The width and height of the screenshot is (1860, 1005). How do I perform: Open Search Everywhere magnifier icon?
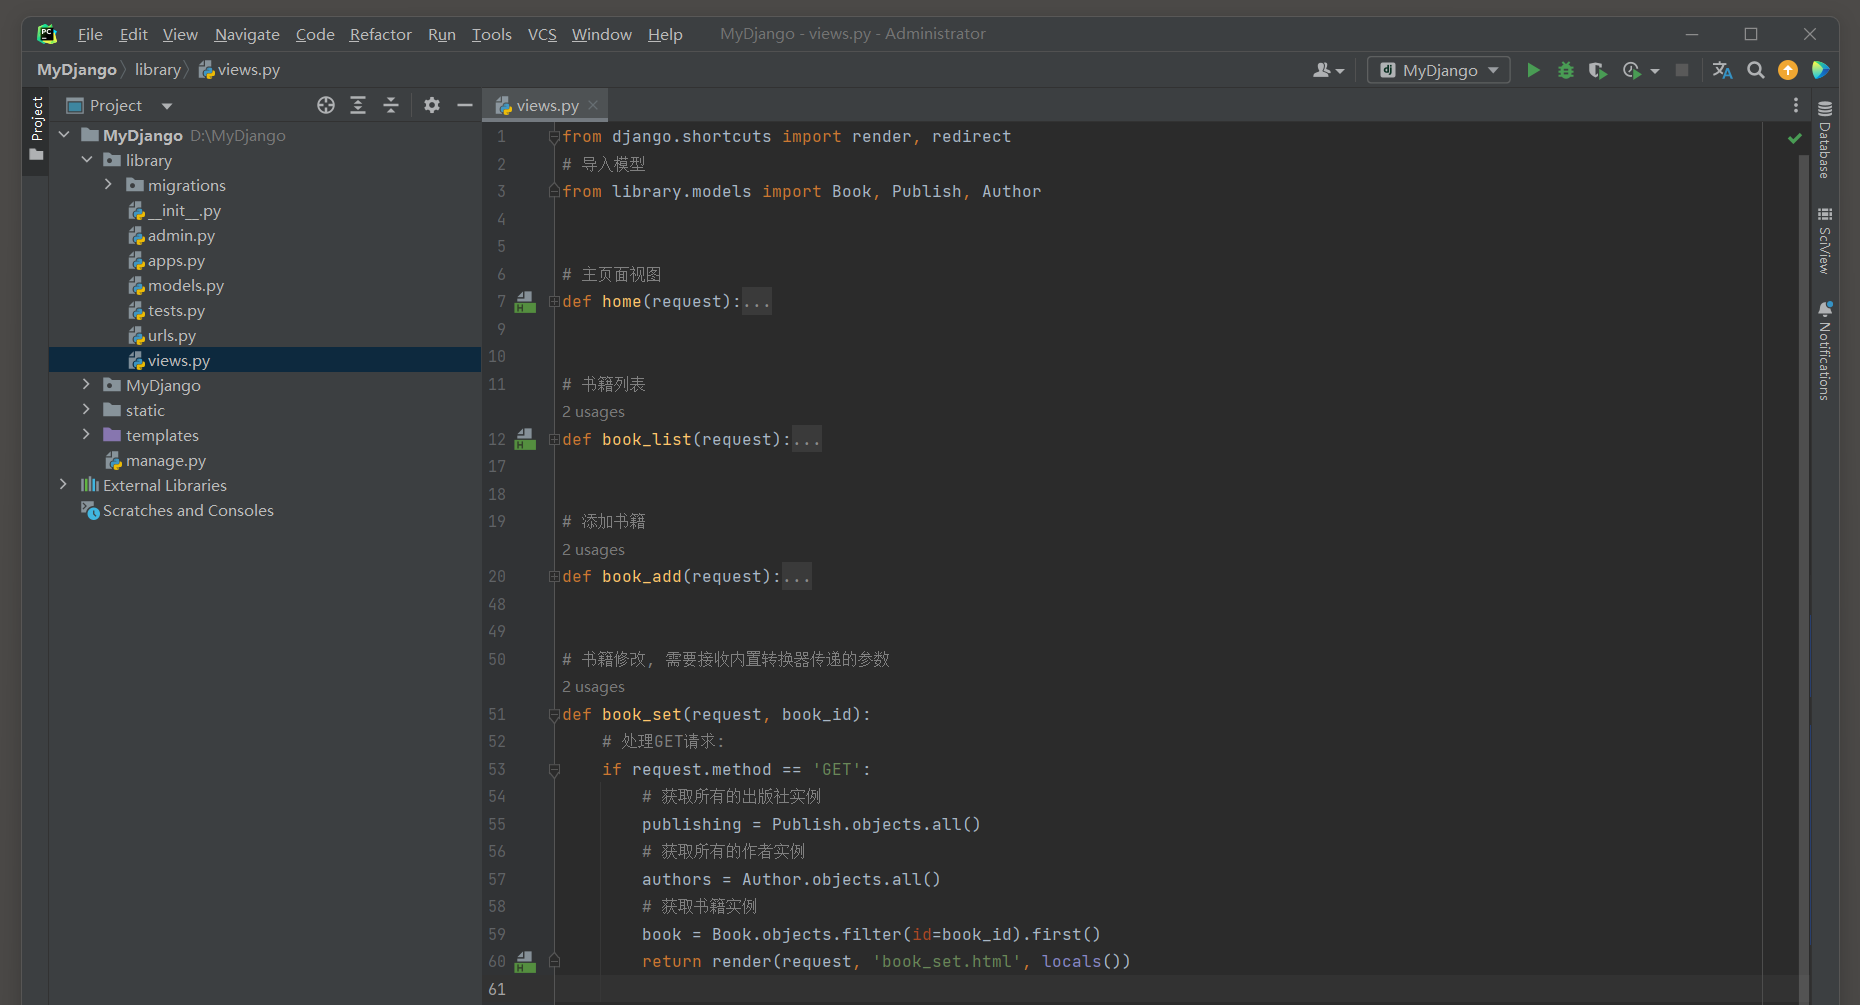point(1755,70)
